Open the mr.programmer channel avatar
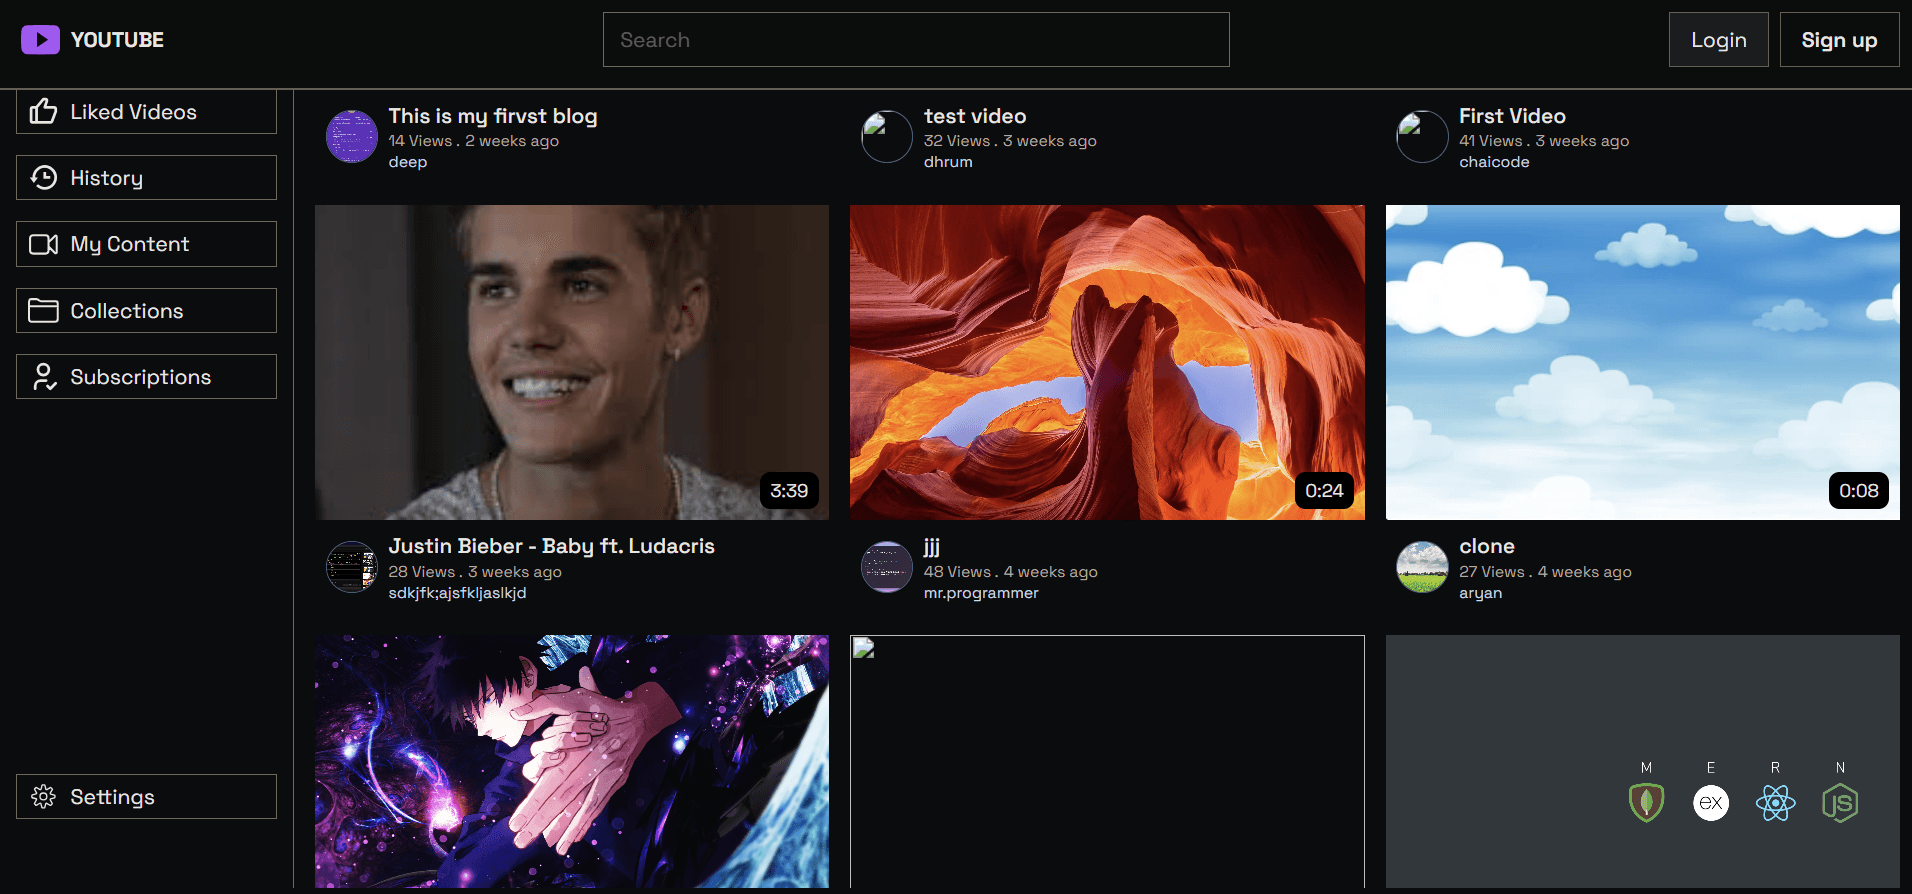 pyautogui.click(x=887, y=567)
